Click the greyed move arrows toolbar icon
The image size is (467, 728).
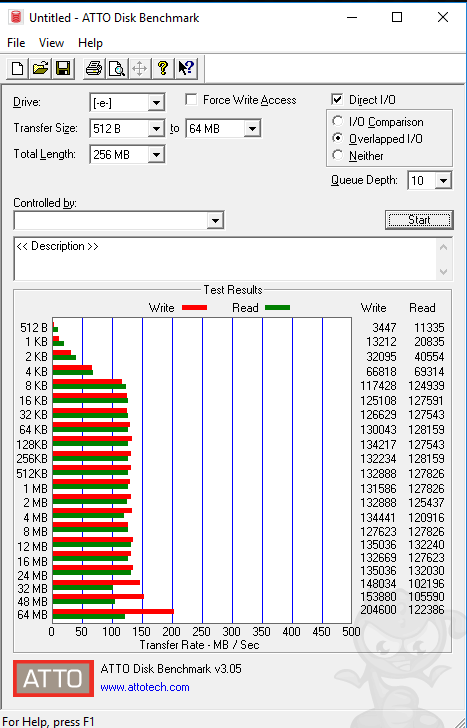pos(139,69)
